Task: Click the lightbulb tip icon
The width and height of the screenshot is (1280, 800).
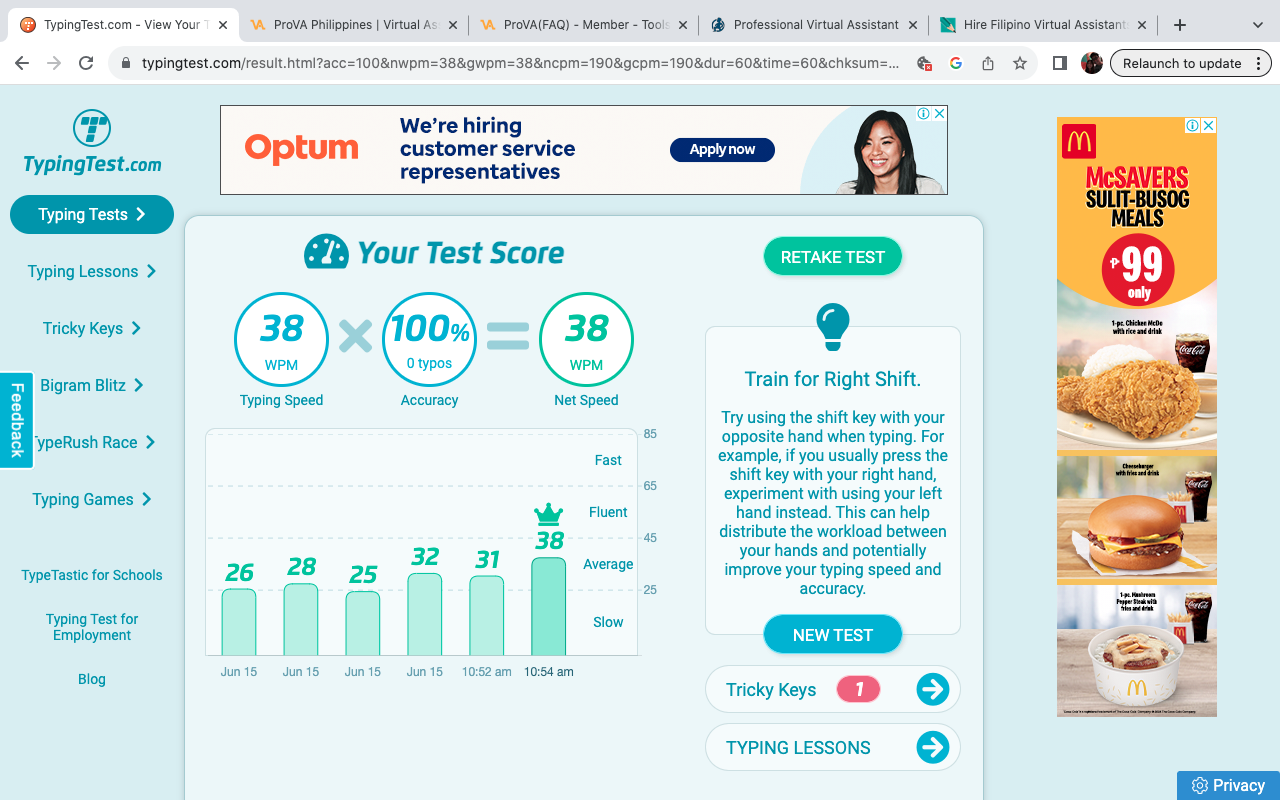Action: click(832, 327)
